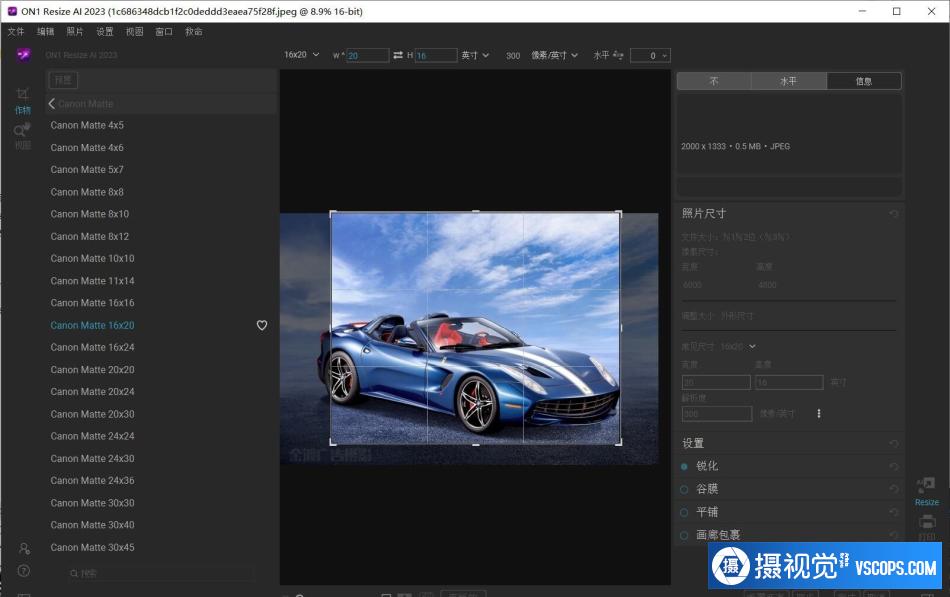The width and height of the screenshot is (950, 597).
Task: Open the Resize module icon
Action: click(926, 487)
